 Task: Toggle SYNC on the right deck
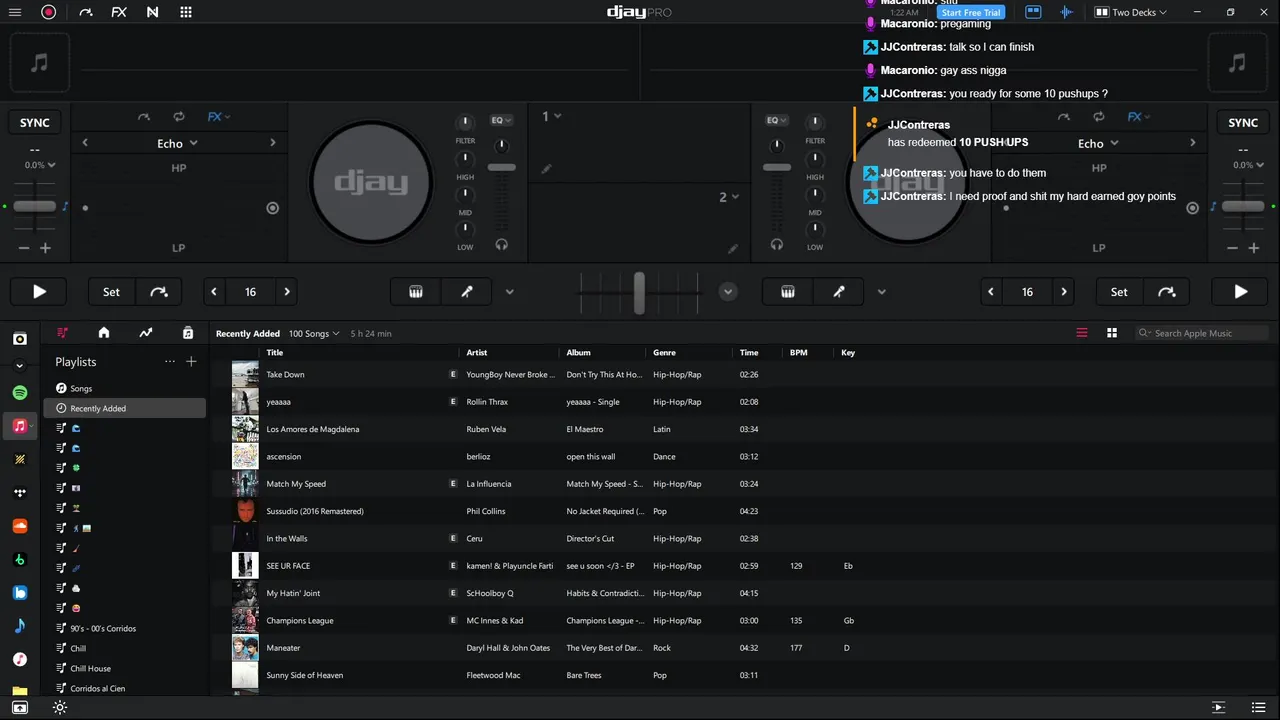(1243, 123)
